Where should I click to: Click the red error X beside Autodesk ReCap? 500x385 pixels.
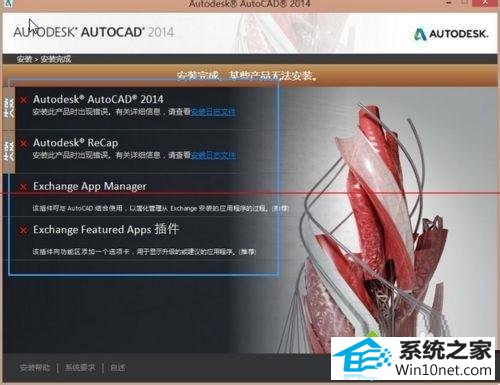pos(23,144)
